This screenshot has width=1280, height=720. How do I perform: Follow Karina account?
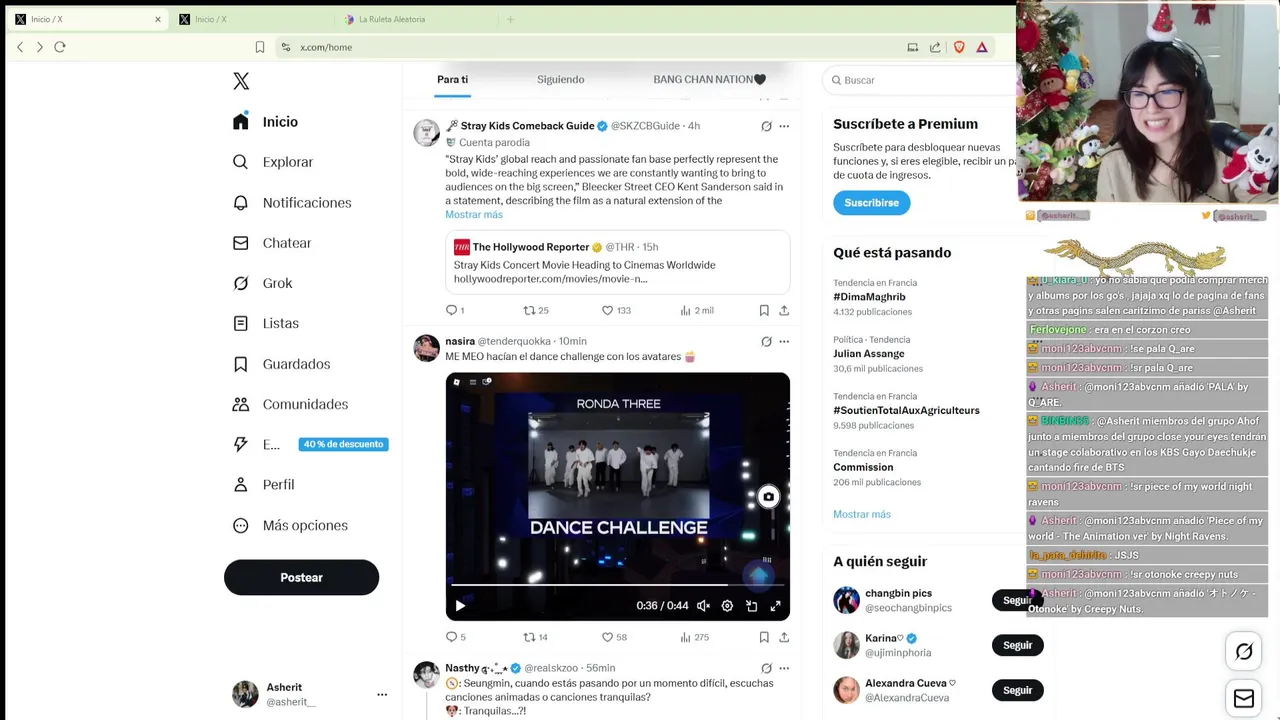(1017, 645)
